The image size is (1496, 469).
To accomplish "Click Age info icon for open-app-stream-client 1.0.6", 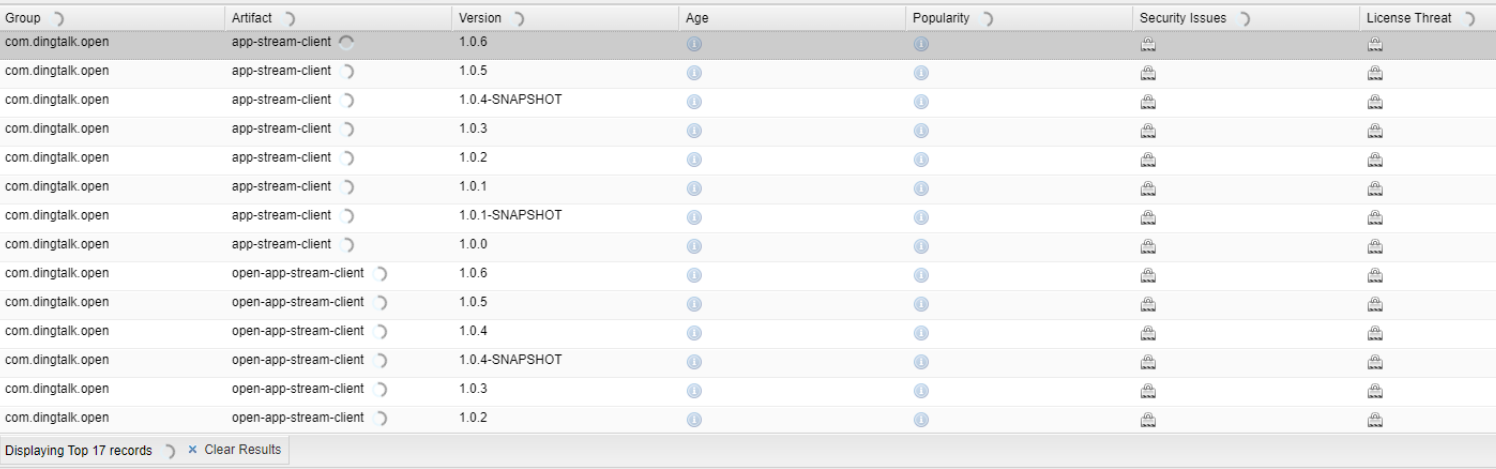I will [x=694, y=276].
